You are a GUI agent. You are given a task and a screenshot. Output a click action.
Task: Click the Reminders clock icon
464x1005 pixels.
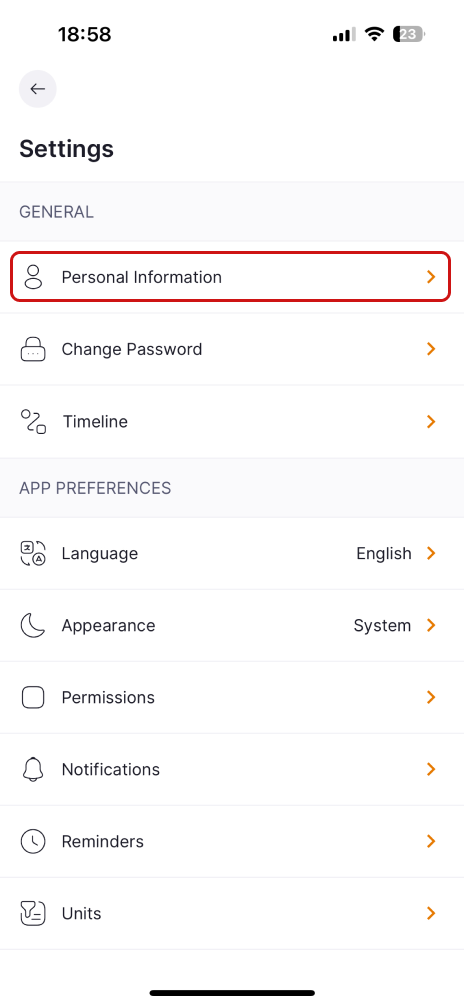pos(33,841)
